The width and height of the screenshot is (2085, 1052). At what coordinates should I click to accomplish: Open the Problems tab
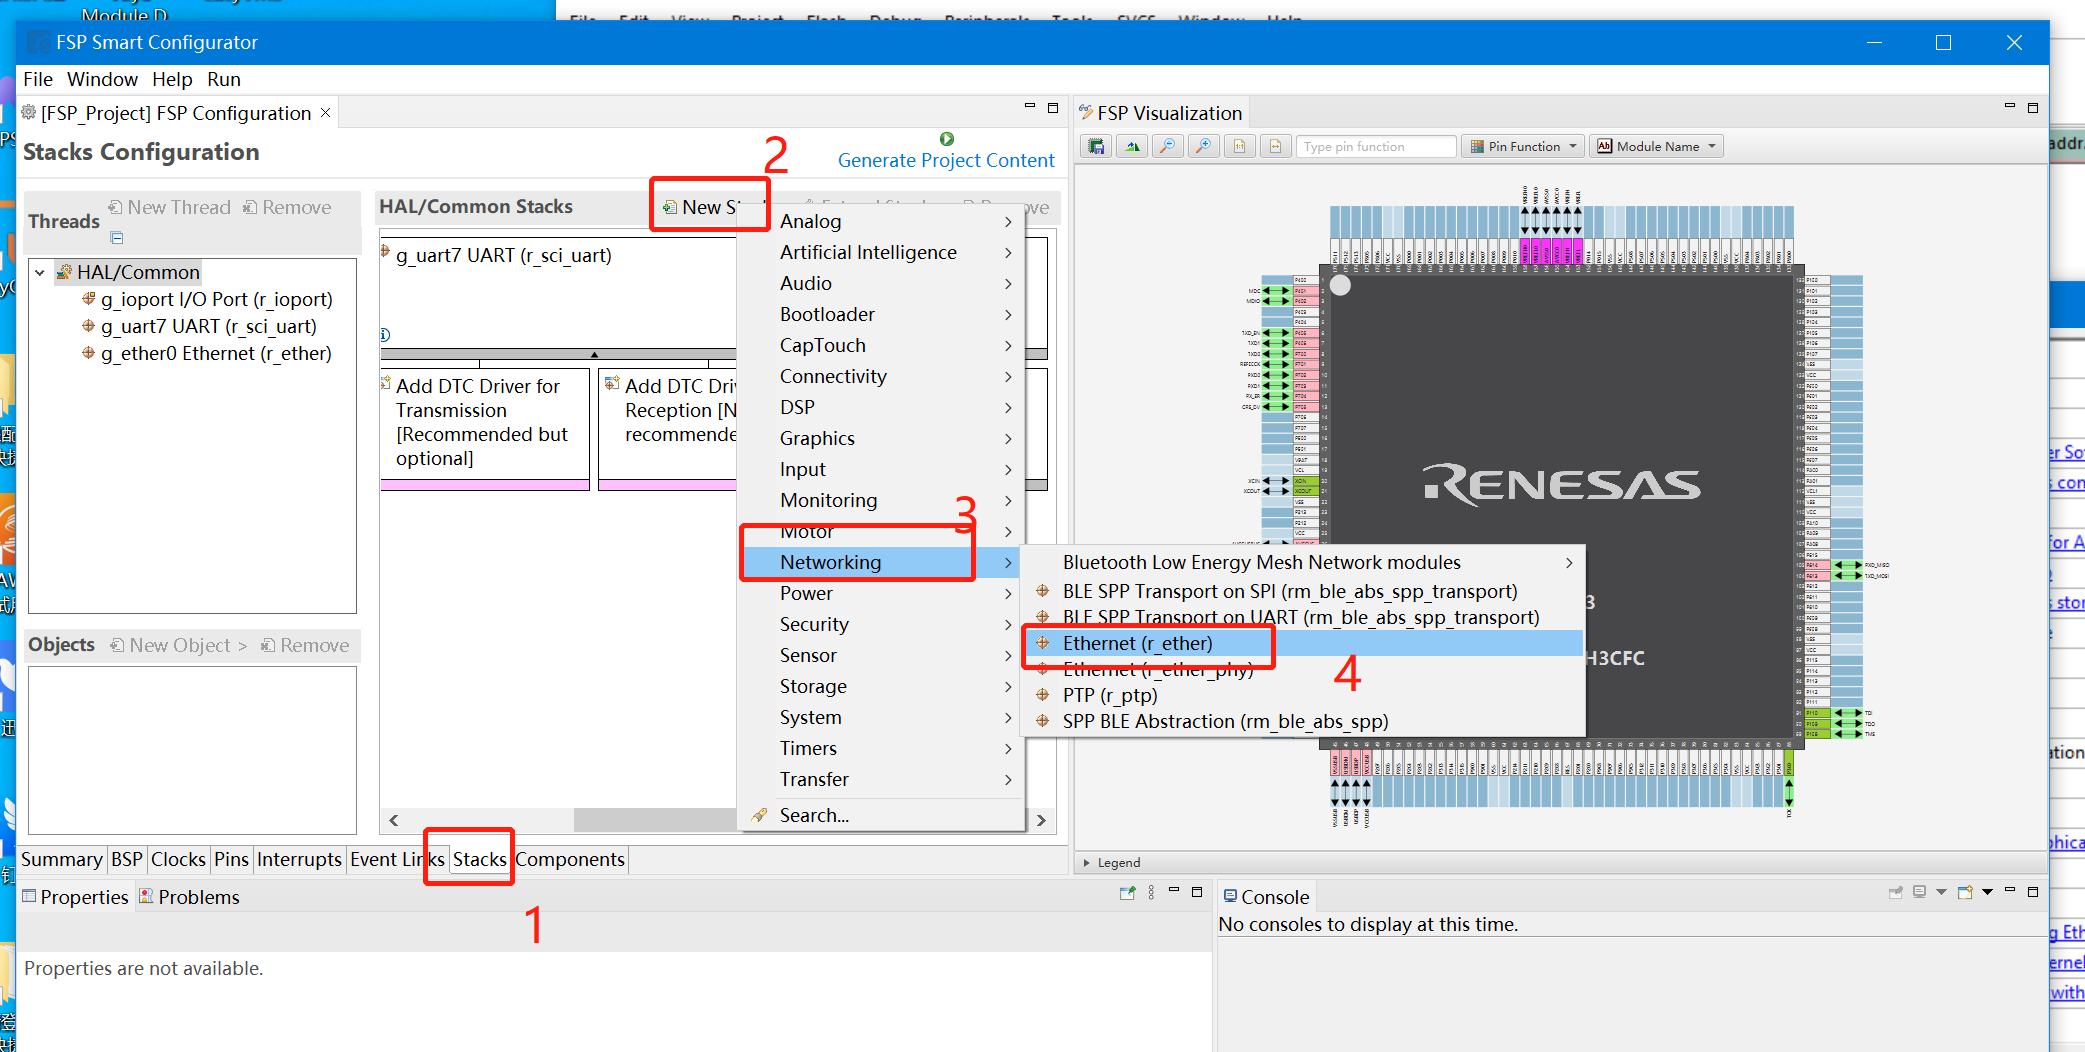click(189, 897)
